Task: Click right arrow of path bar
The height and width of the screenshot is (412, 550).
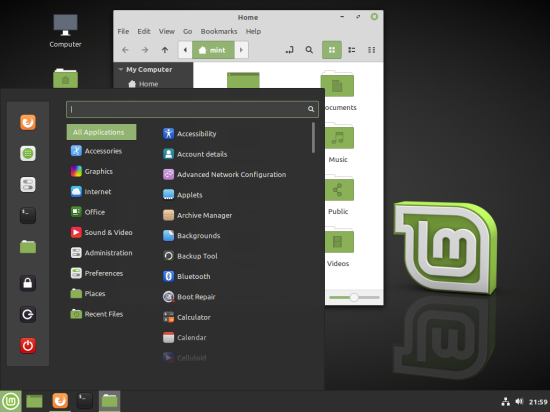Action: tap(241, 50)
